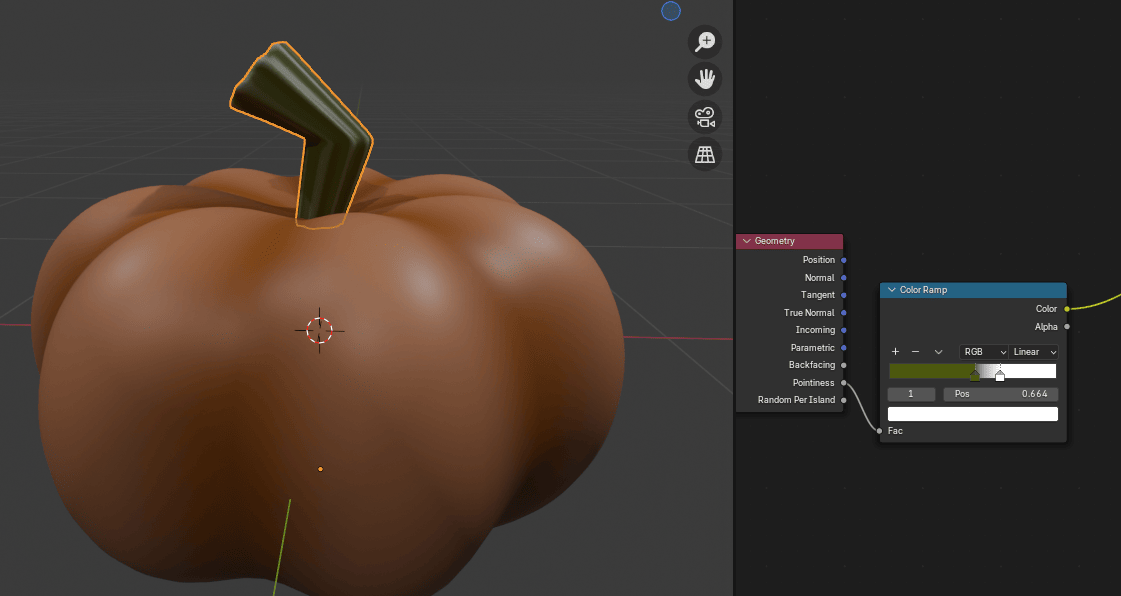Toggle the camera view icon

[706, 117]
